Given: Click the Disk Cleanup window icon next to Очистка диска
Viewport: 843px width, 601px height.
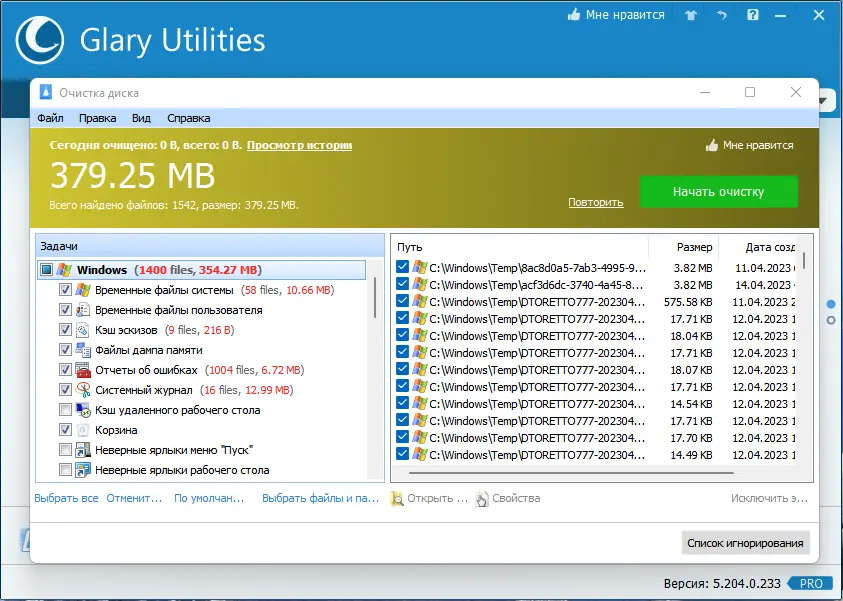Looking at the screenshot, I should point(46,92).
